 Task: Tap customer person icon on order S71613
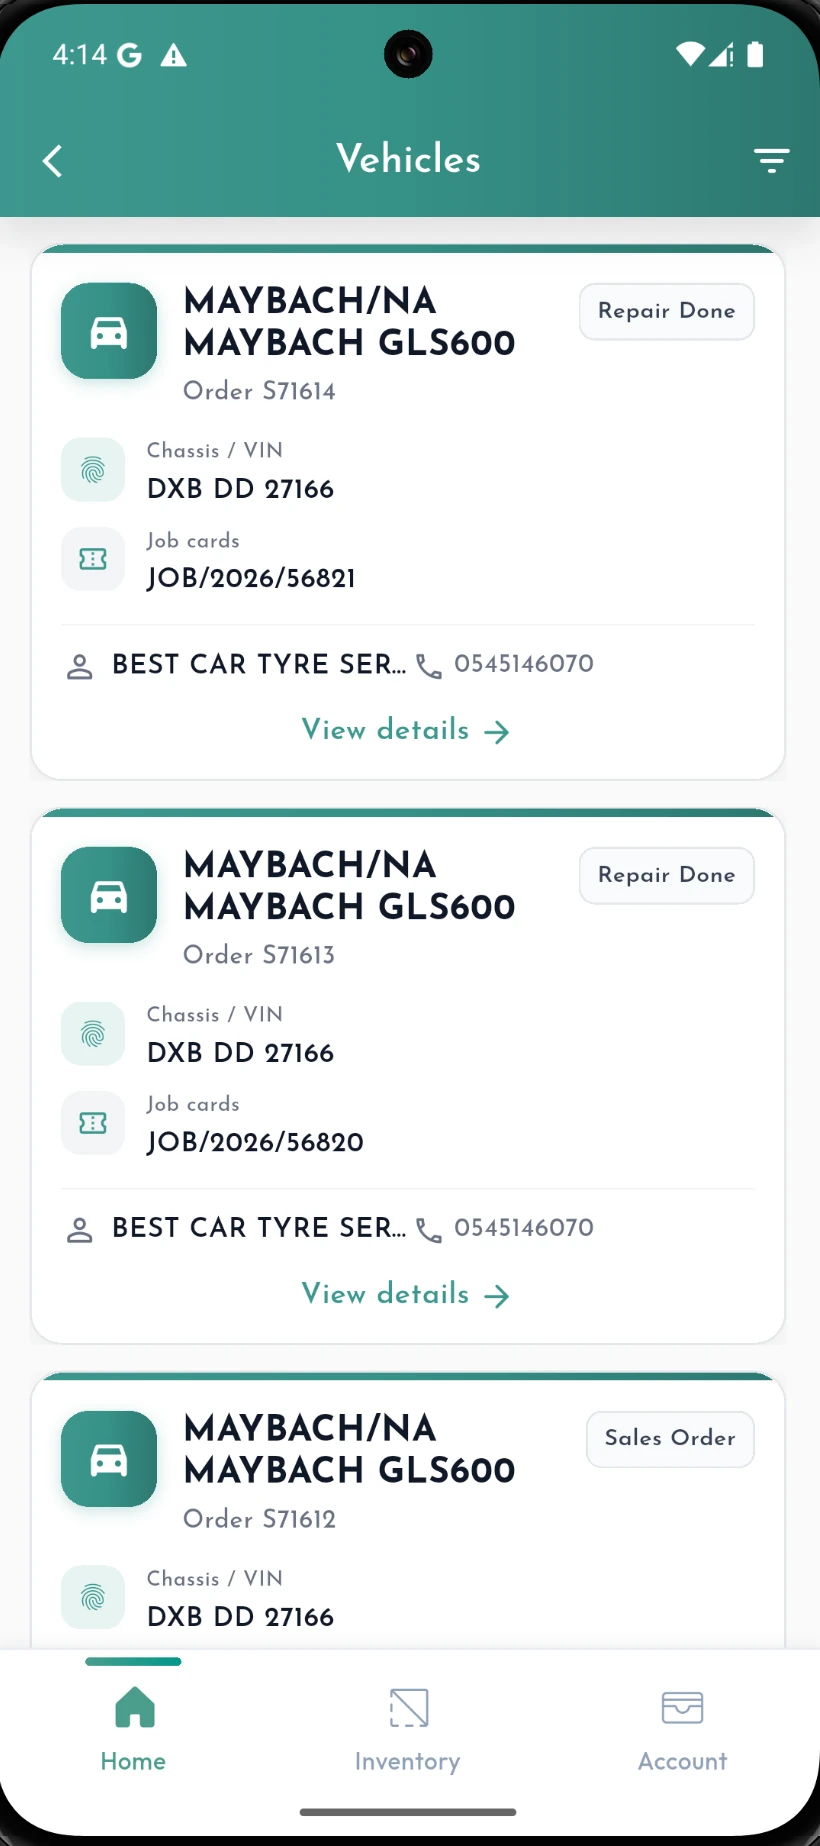click(x=80, y=1230)
